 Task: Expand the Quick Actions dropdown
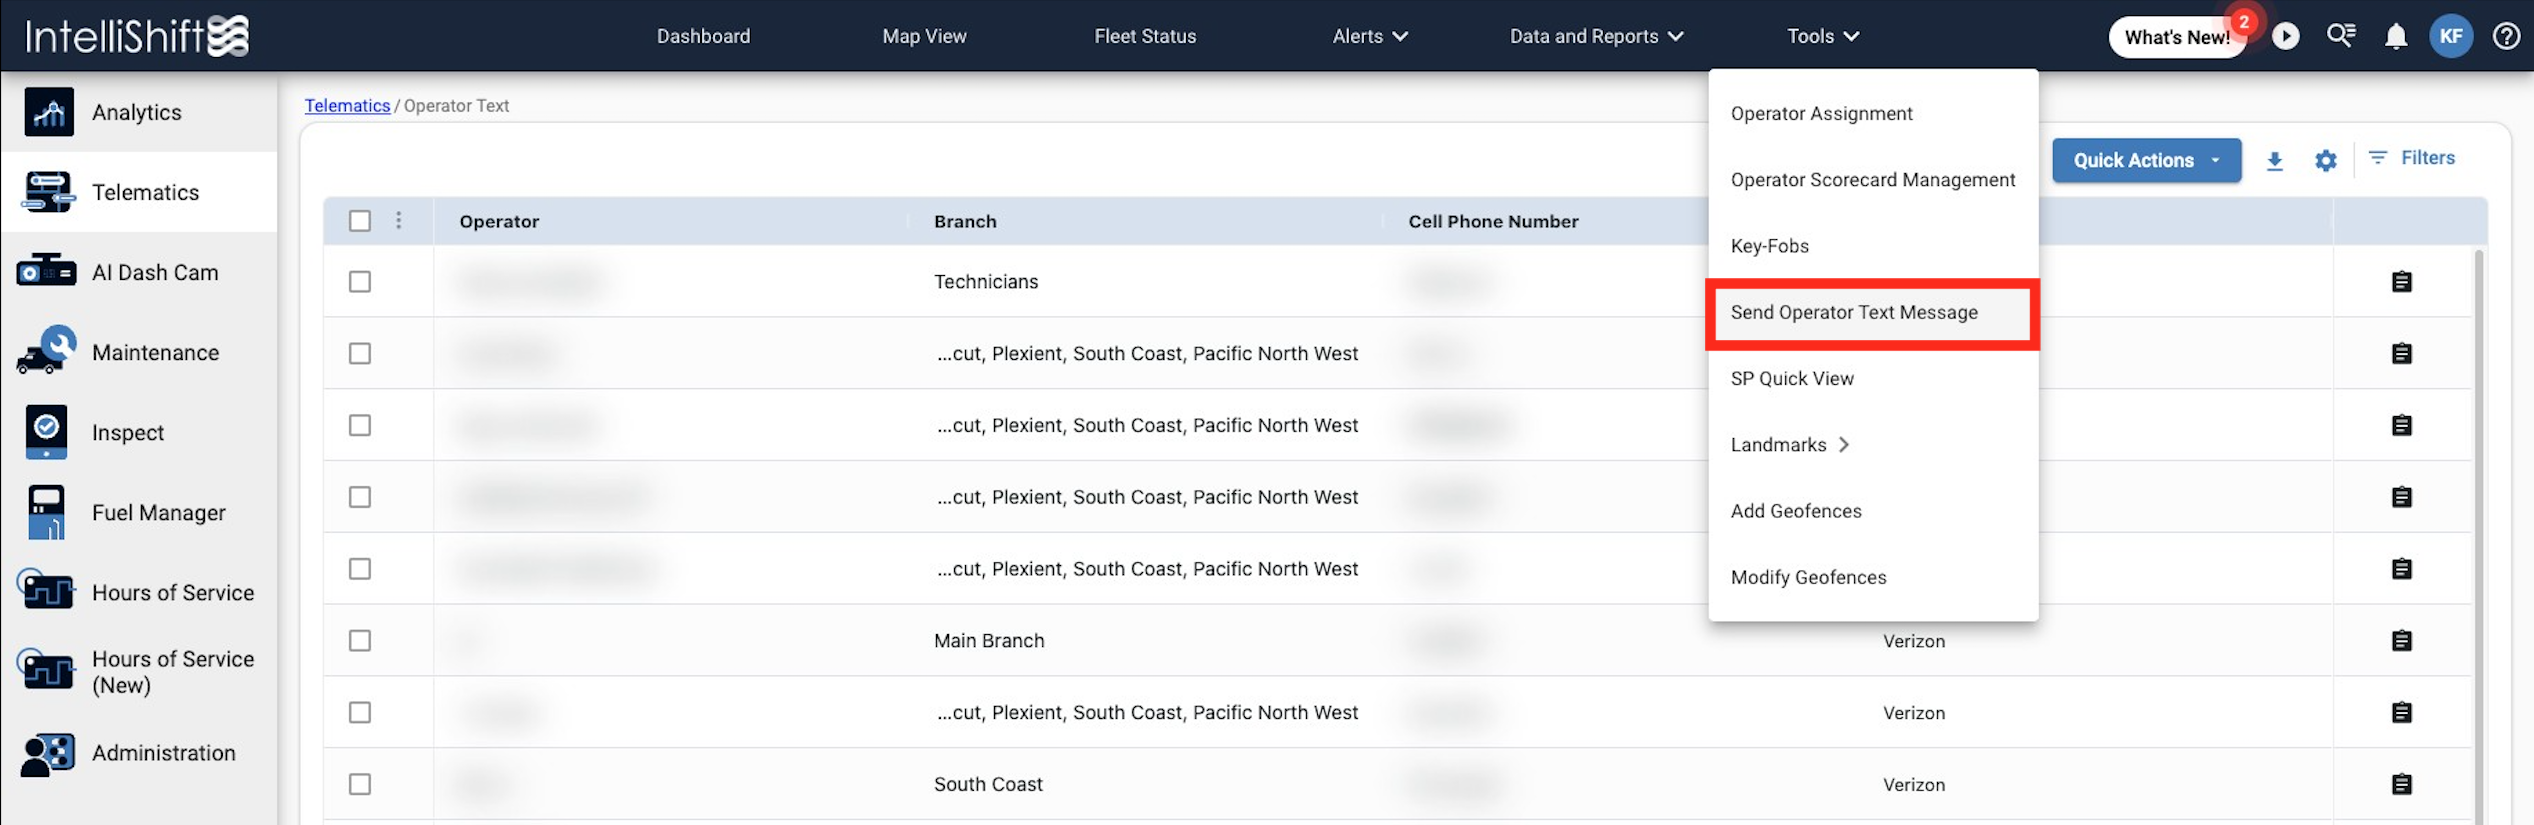click(2145, 161)
